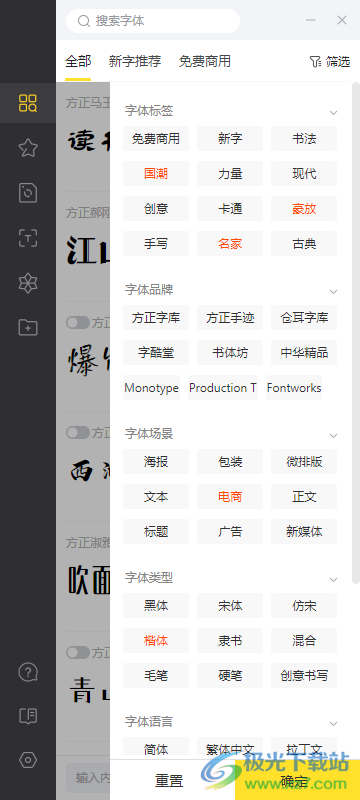The height and width of the screenshot is (800, 360).
Task: Deselect the 豪放 tag chip
Action: click(x=304, y=209)
